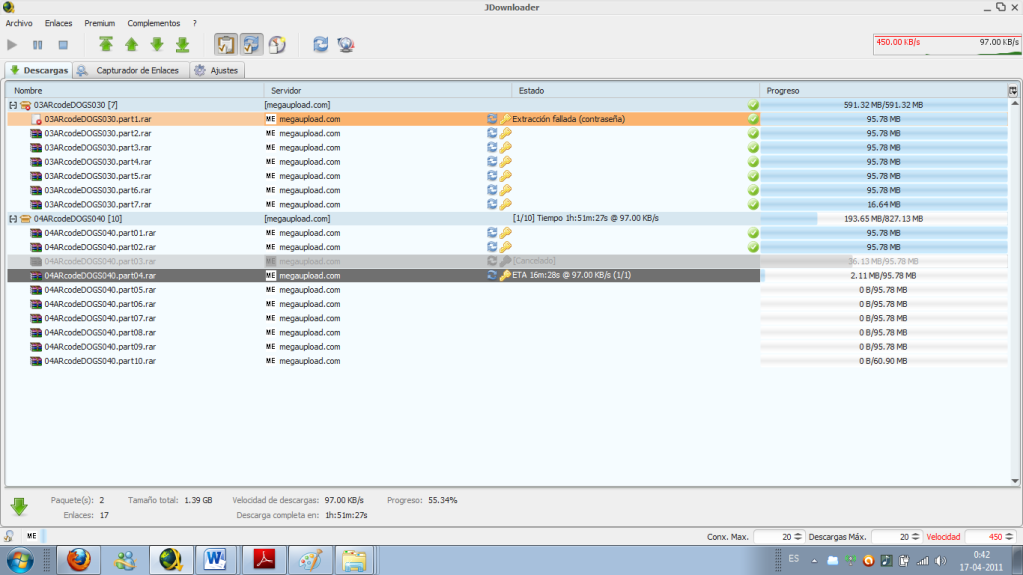Show hidden tray icons arrow

tap(814, 561)
